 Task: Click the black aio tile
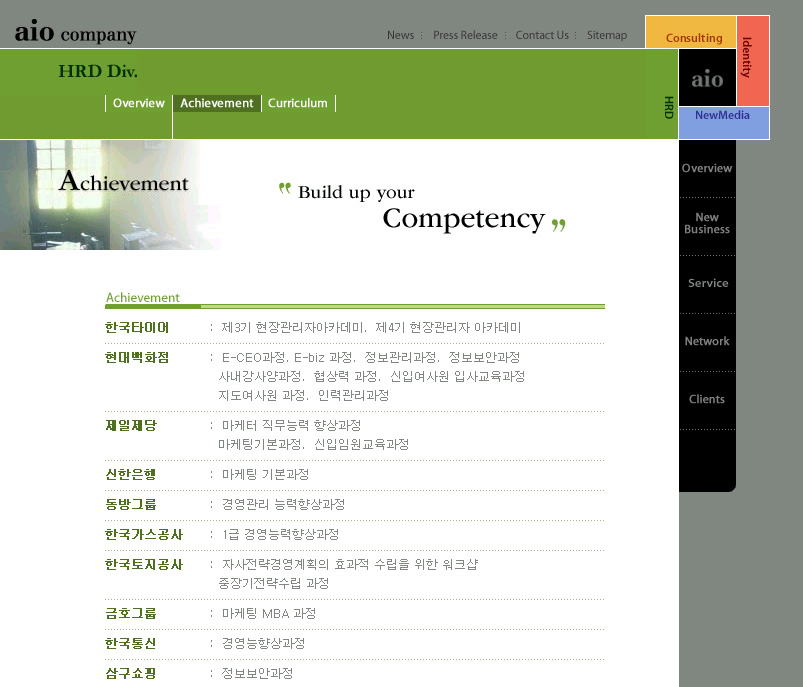pos(707,78)
